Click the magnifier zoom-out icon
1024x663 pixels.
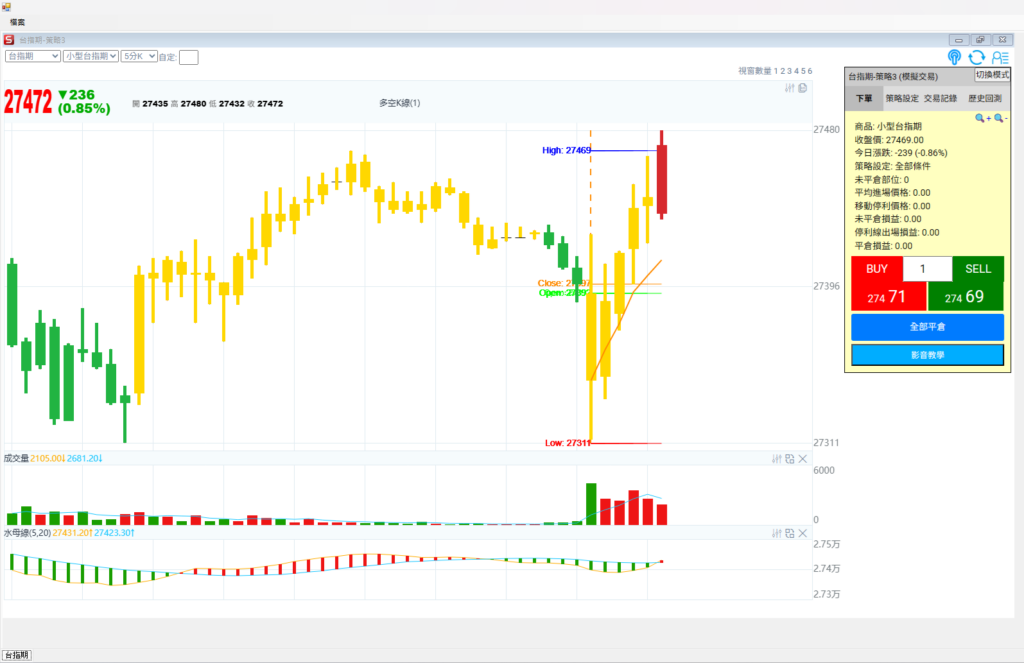pyautogui.click(x=999, y=118)
